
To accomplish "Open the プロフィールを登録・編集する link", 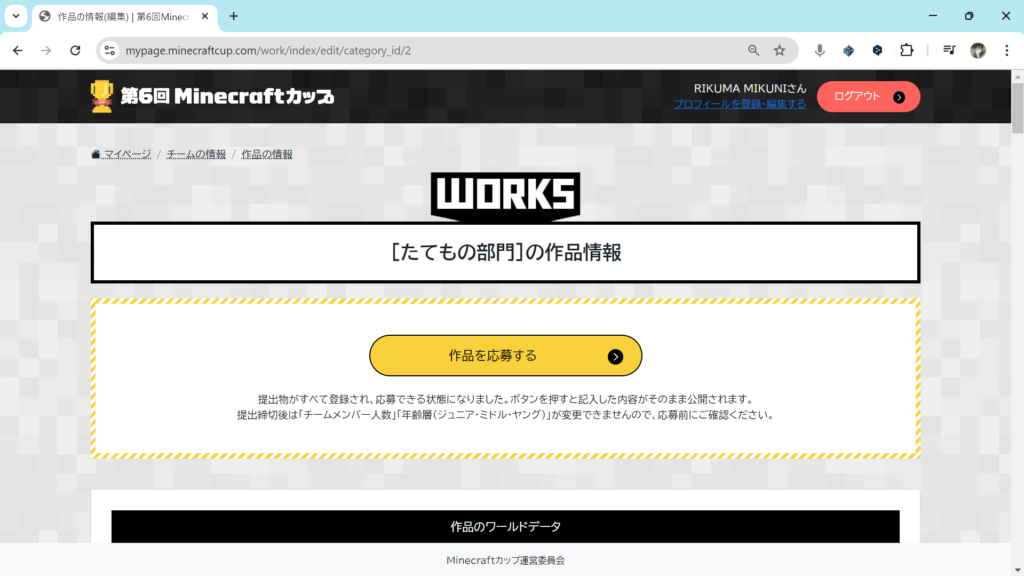I will pos(739,104).
